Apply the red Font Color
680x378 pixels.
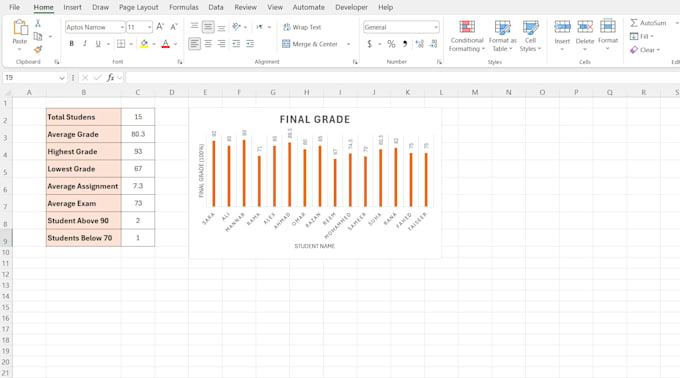(165, 43)
